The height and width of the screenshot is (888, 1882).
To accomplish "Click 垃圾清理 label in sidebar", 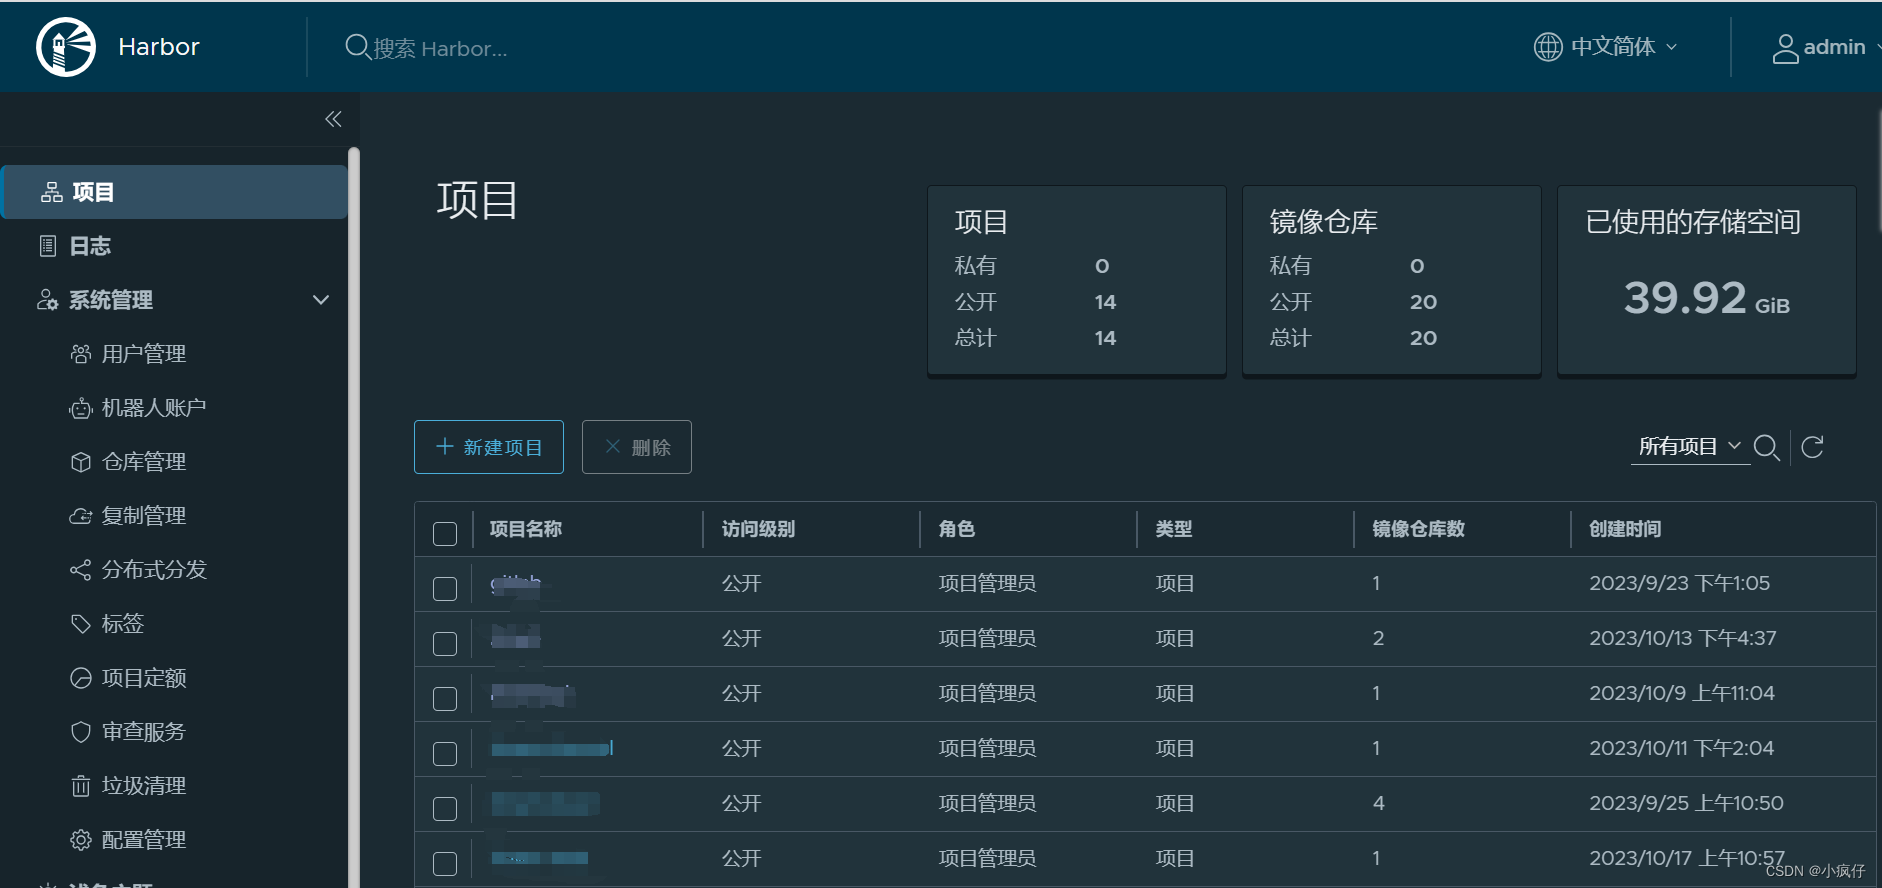I will pos(144,786).
